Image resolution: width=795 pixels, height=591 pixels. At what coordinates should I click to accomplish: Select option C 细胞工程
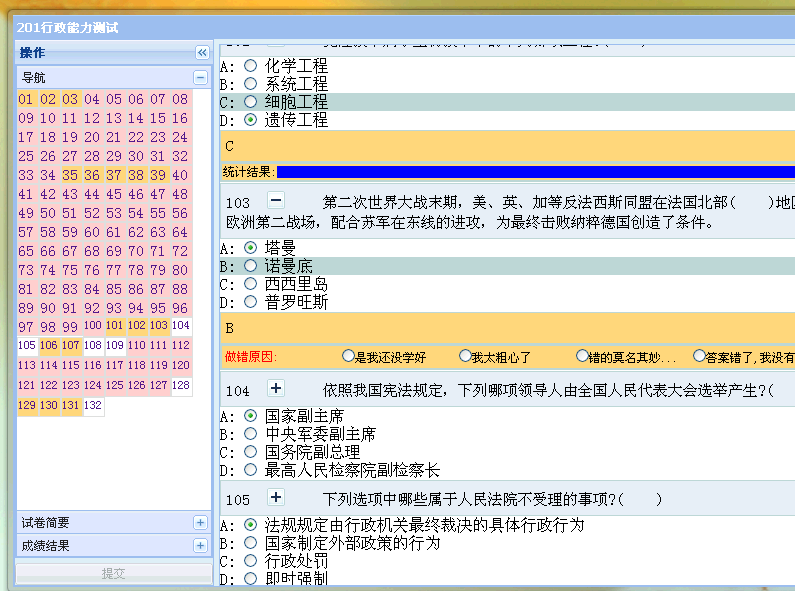(x=250, y=101)
